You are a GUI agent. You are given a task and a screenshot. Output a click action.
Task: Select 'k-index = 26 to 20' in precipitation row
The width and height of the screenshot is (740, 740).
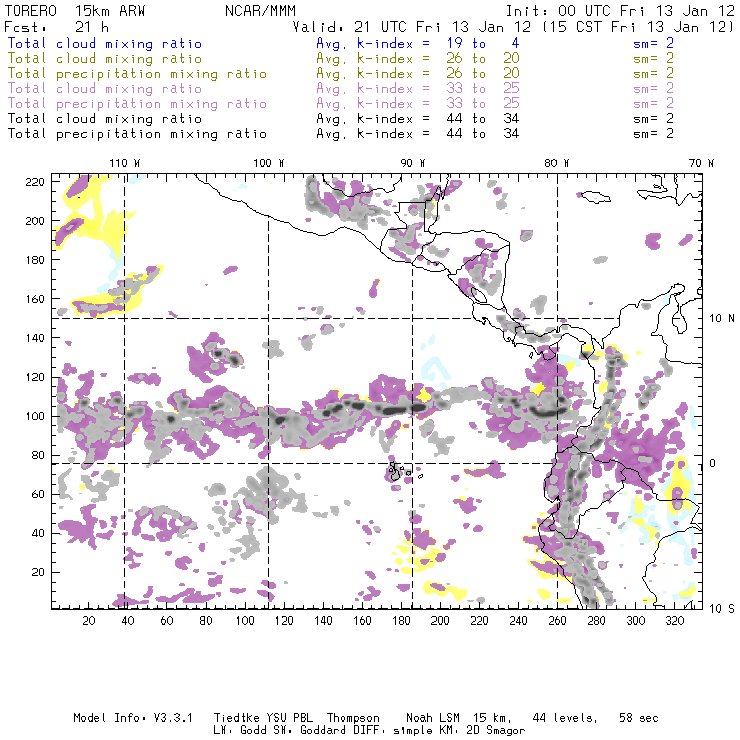coord(438,74)
